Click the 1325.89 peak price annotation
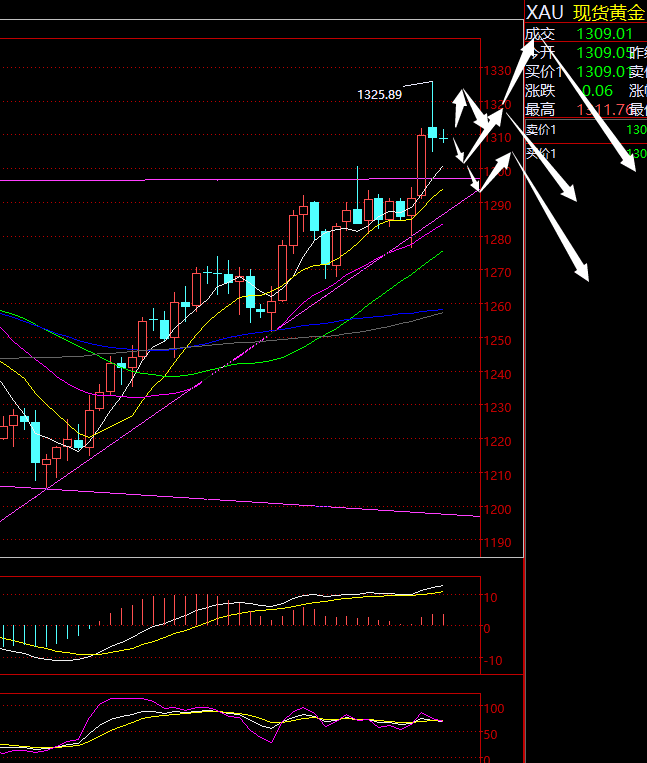 click(379, 94)
